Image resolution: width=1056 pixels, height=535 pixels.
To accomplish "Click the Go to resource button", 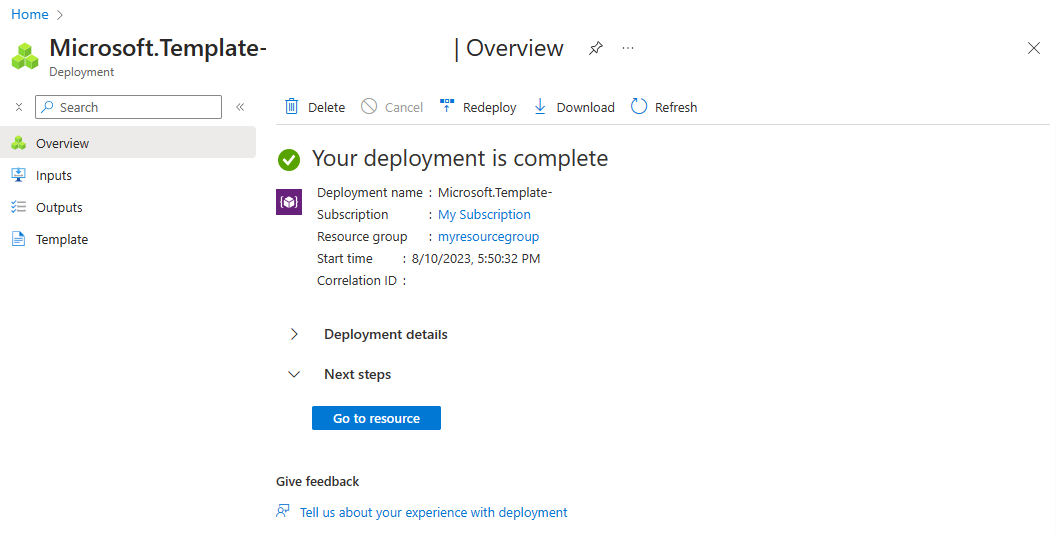I will tap(376, 418).
